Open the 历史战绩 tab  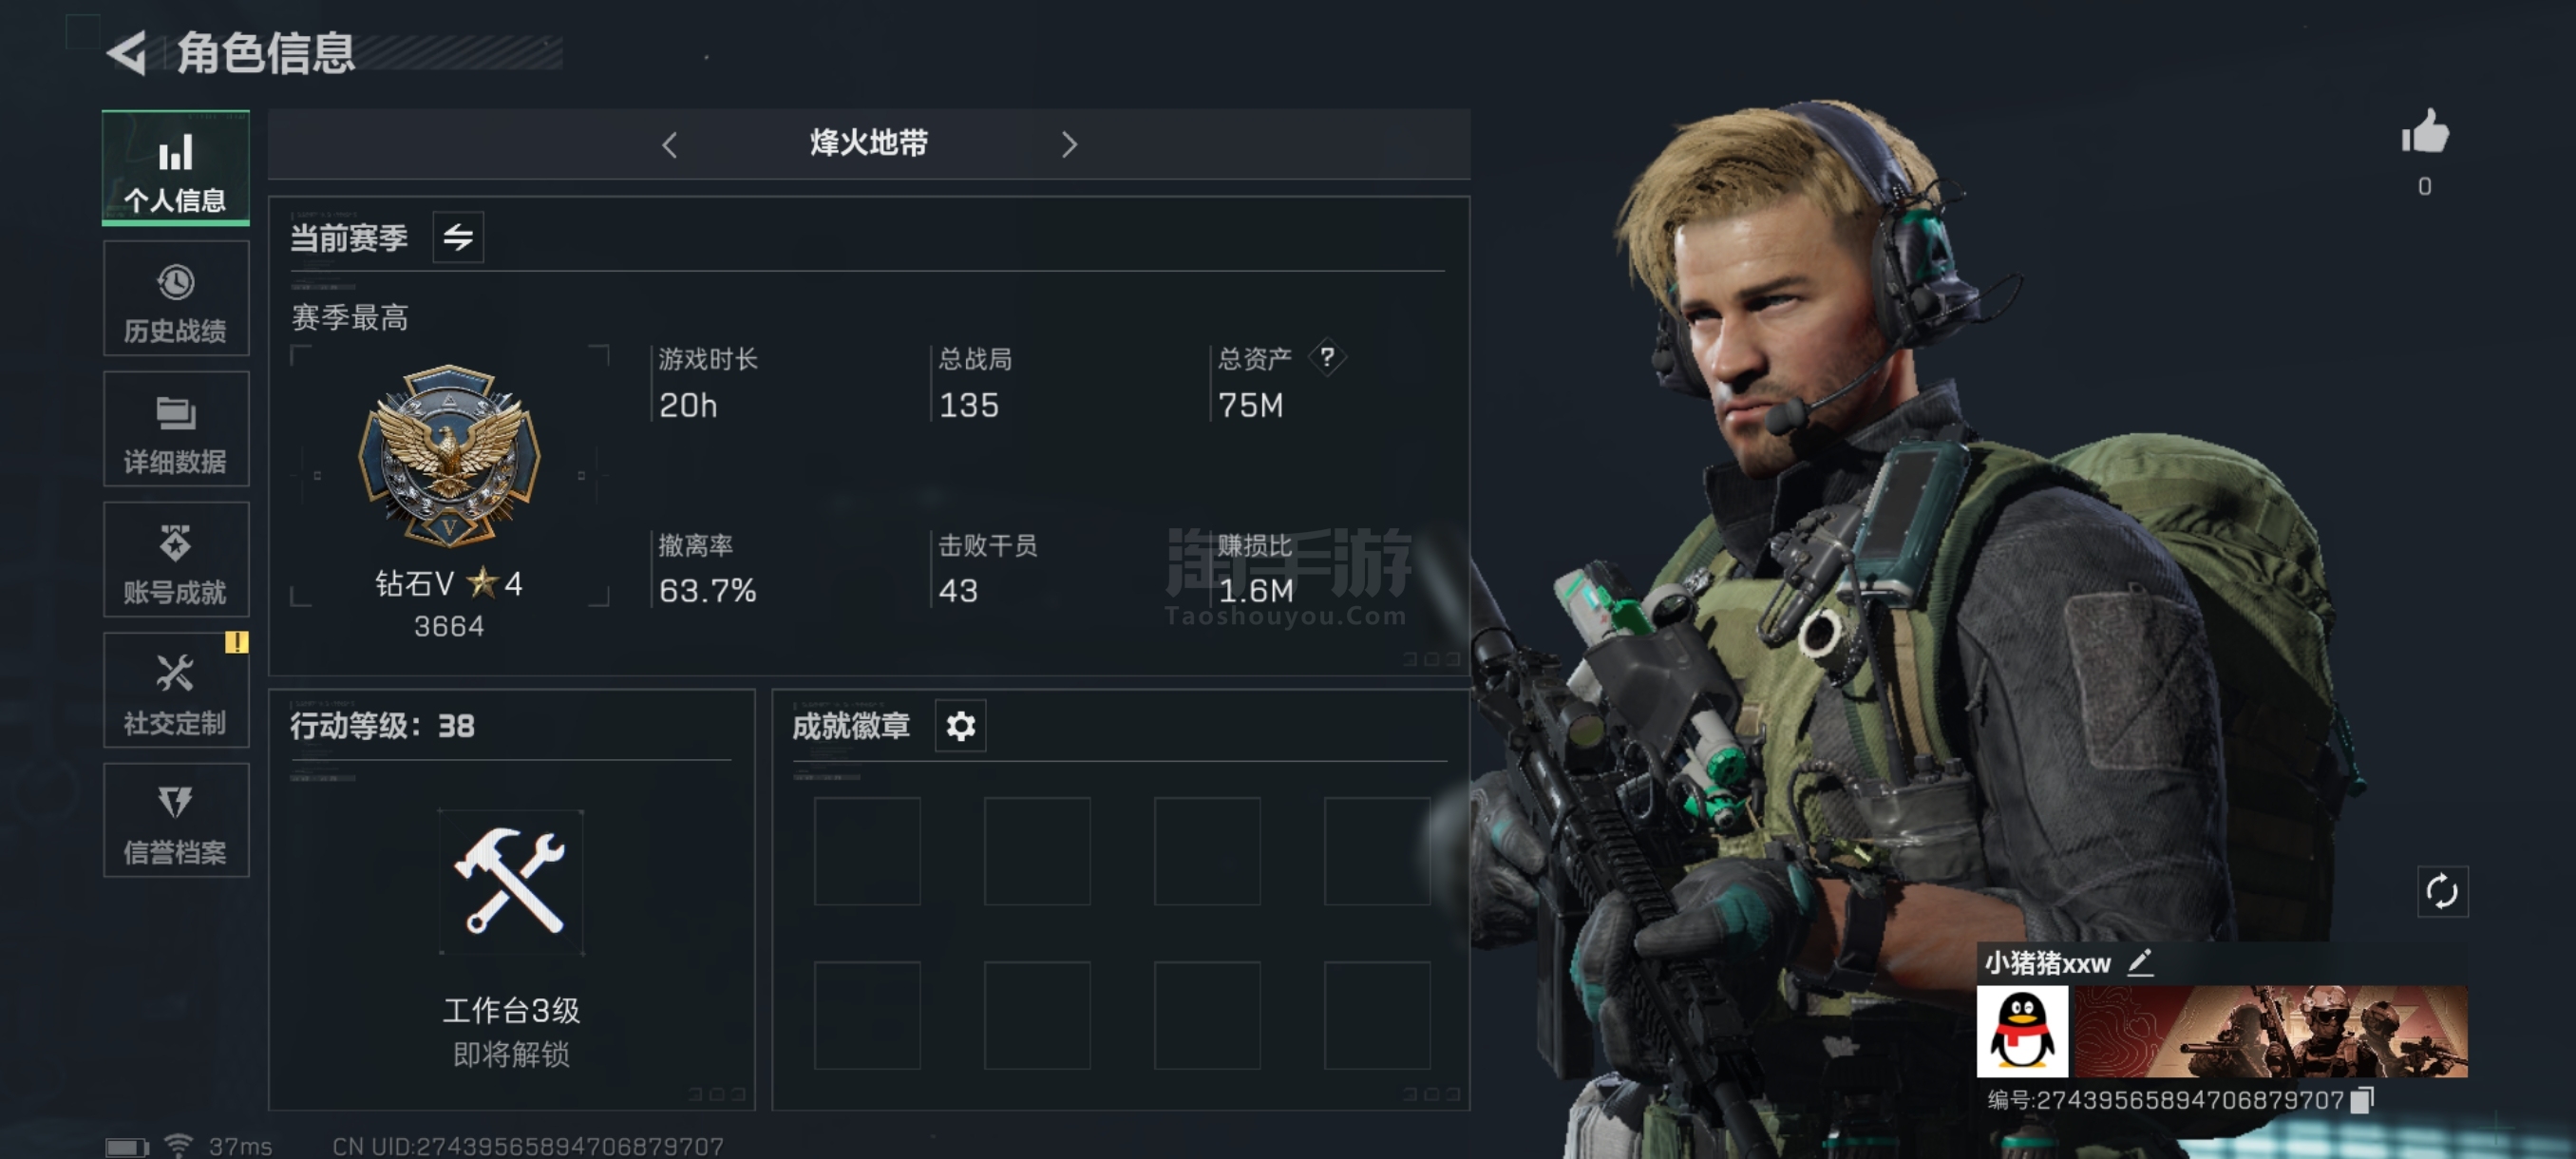click(x=176, y=299)
